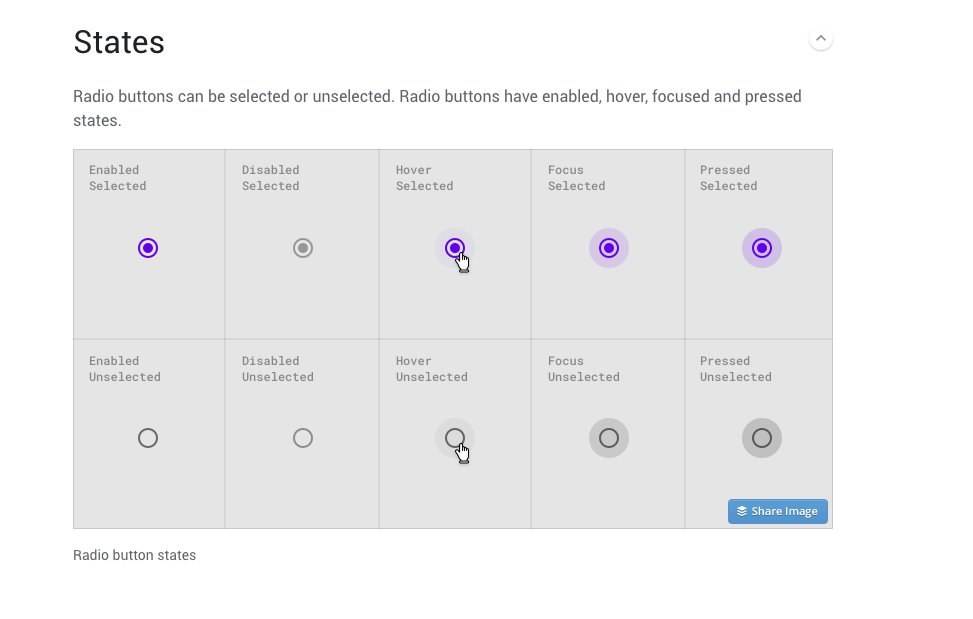The height and width of the screenshot is (619, 973).
Task: Click the Disabled Unselected label text
Action: tap(277, 369)
